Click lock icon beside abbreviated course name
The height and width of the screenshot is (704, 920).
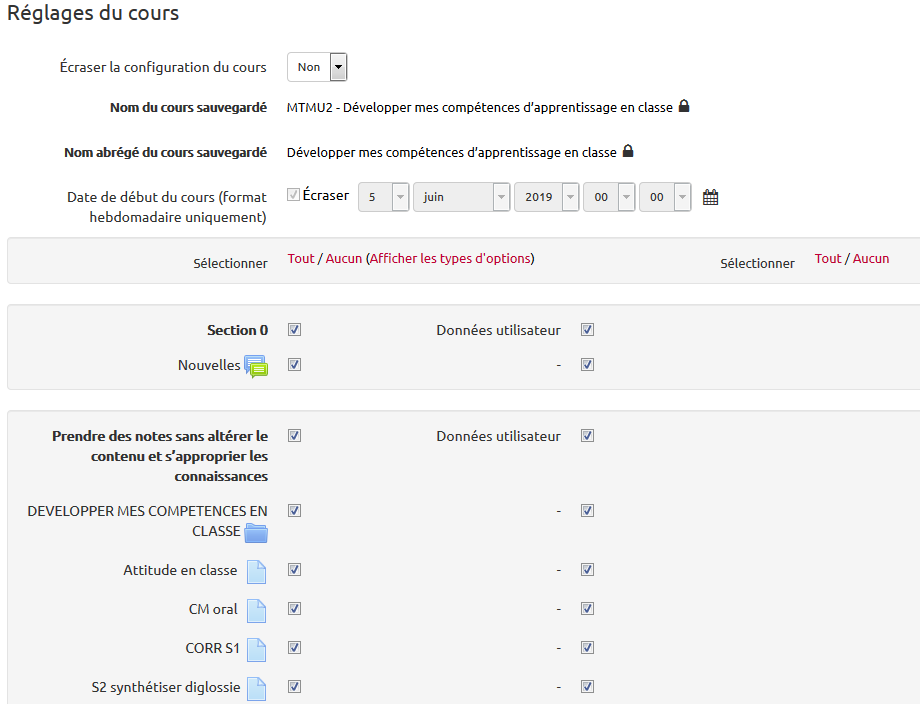pos(628,152)
